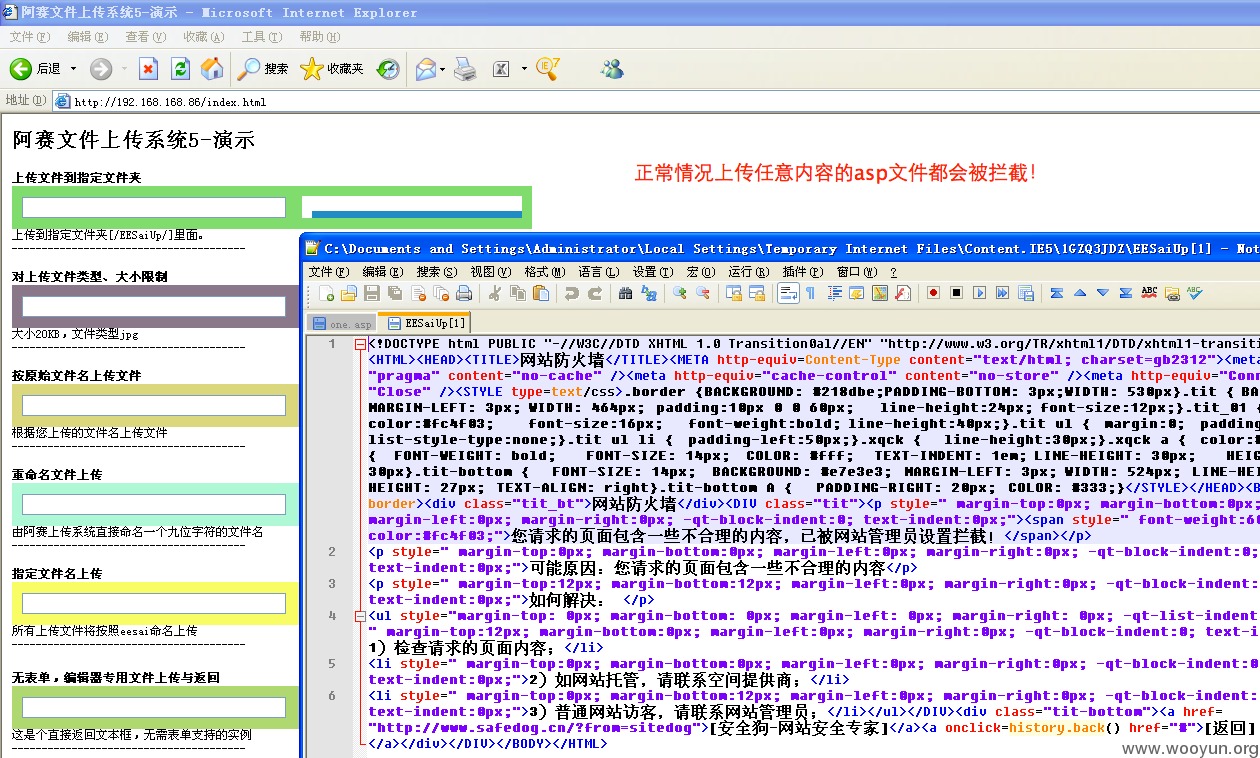
Task: Collapse fold marker at Notepad++ line 1
Action: [360, 344]
